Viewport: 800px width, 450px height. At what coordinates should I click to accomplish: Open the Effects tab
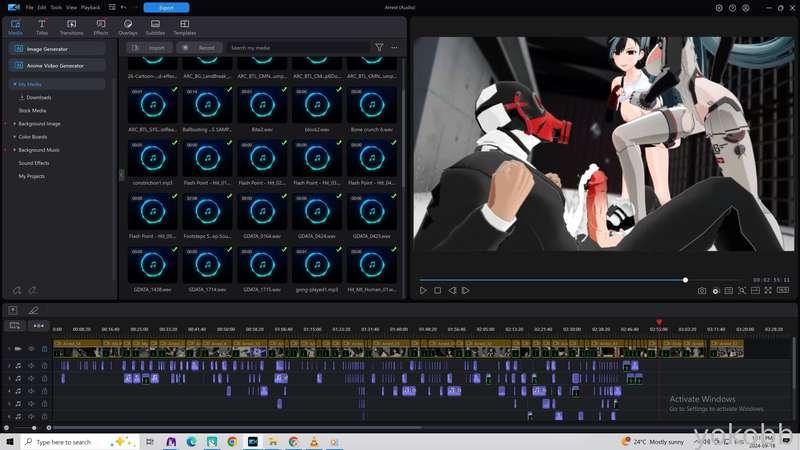click(x=101, y=27)
